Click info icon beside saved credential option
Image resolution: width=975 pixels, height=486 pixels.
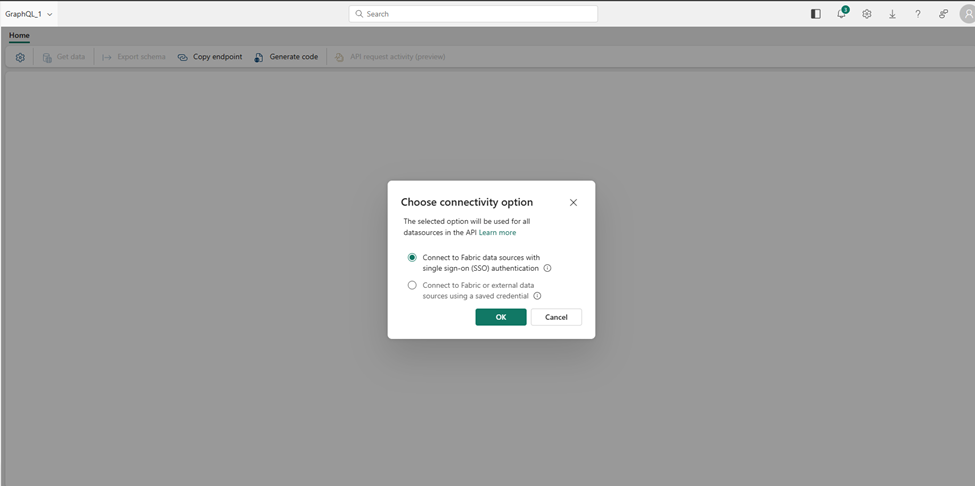[537, 296]
